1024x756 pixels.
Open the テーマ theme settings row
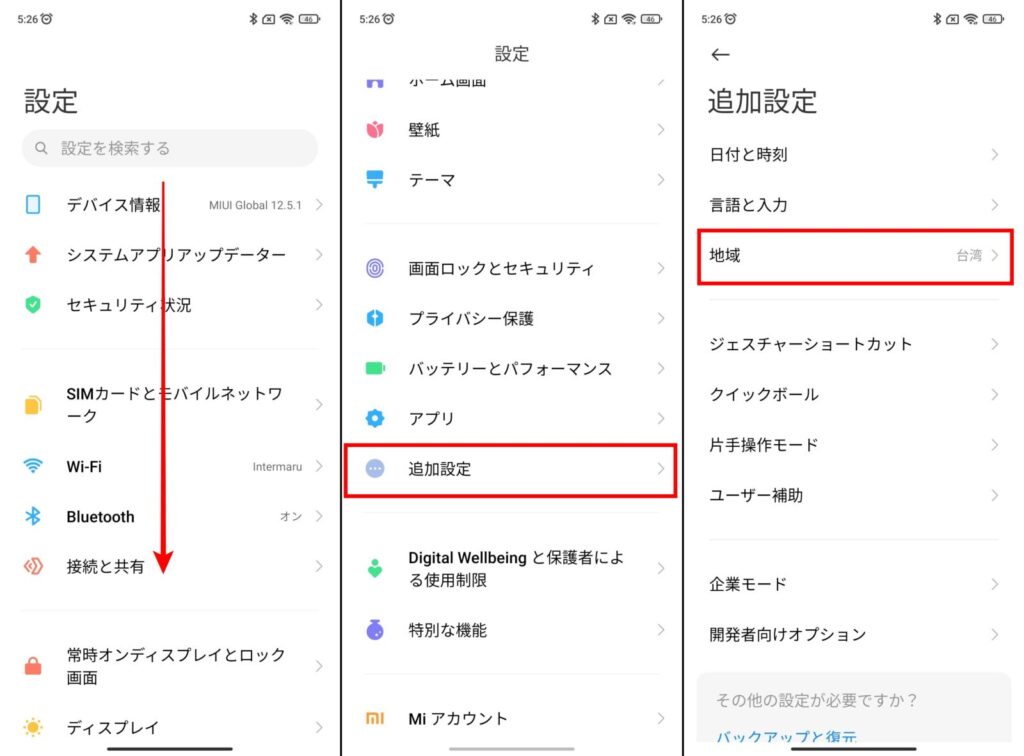click(x=510, y=180)
